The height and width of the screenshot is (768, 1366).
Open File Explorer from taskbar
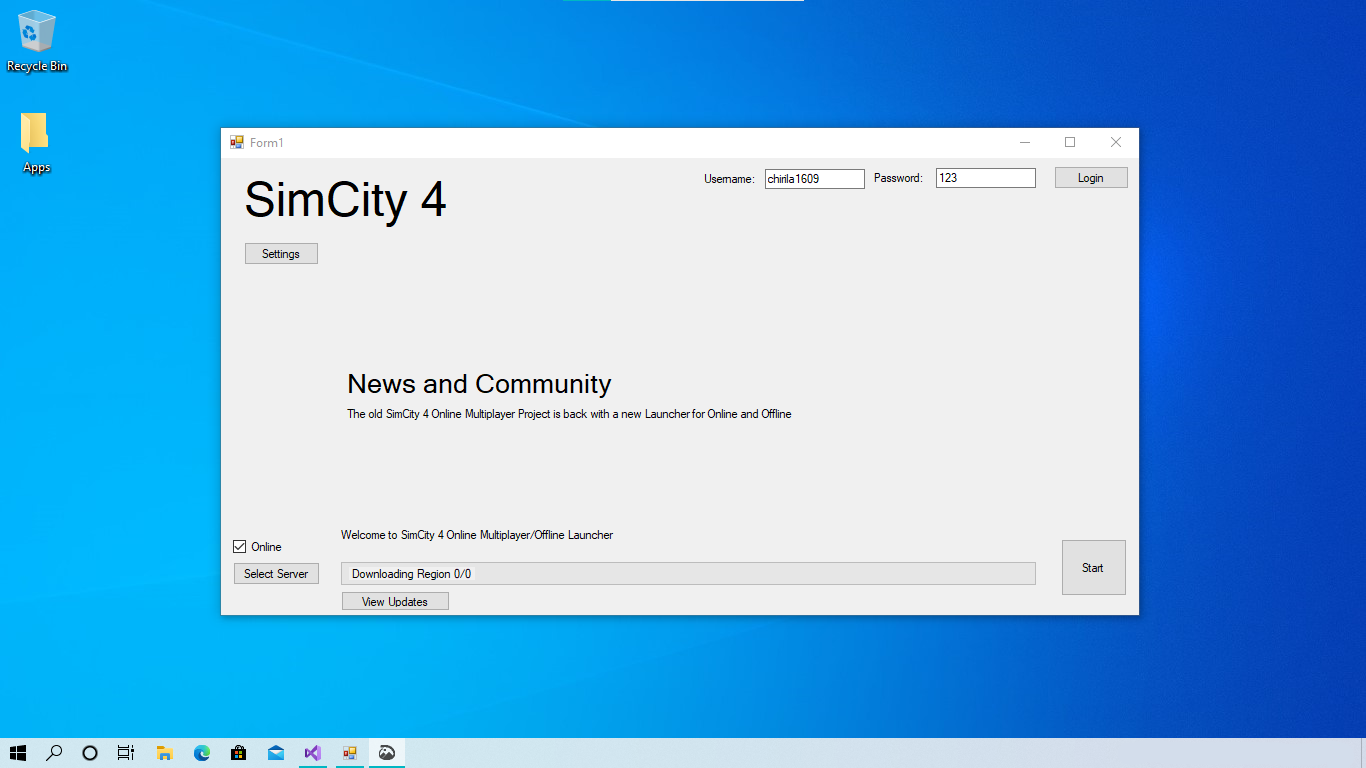point(165,753)
